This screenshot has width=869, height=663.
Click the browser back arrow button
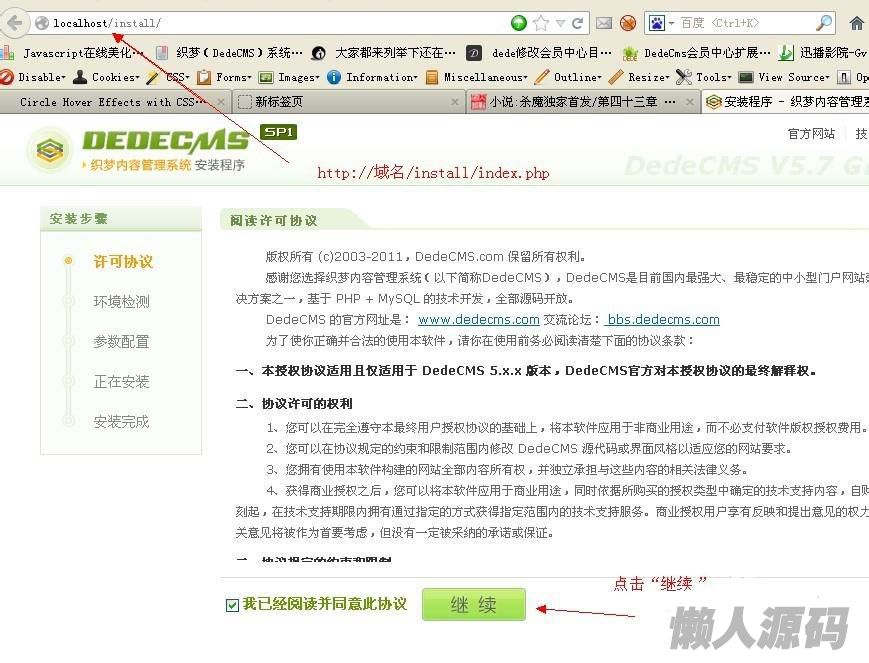click(13, 23)
